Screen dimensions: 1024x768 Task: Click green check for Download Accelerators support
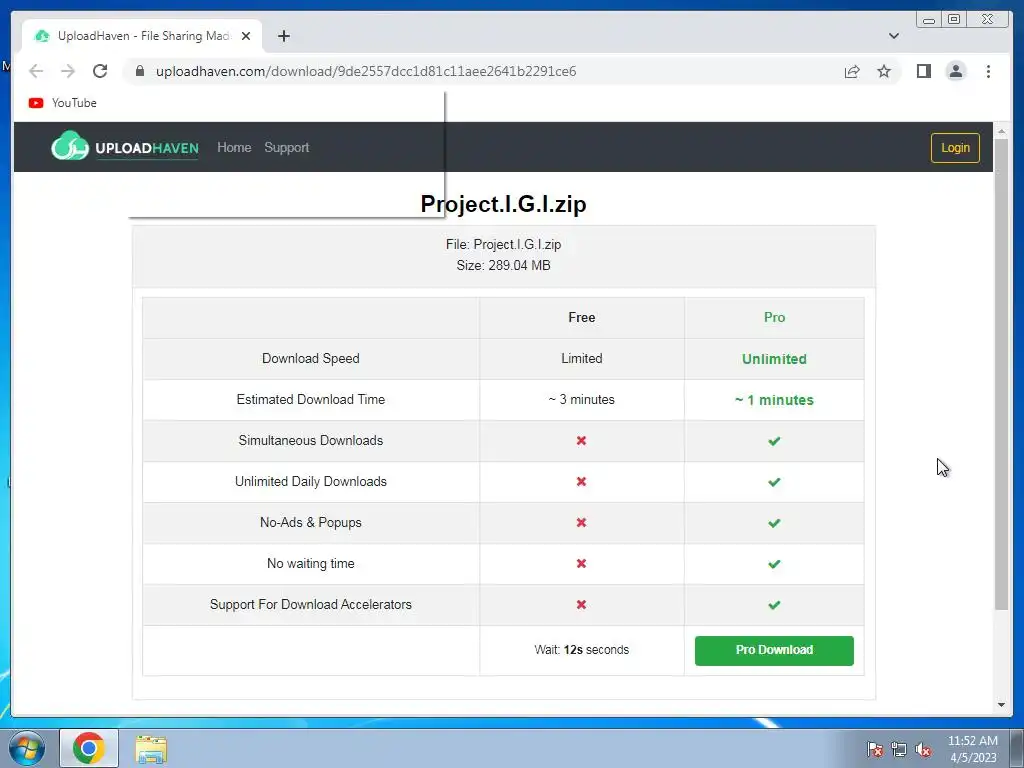(774, 605)
